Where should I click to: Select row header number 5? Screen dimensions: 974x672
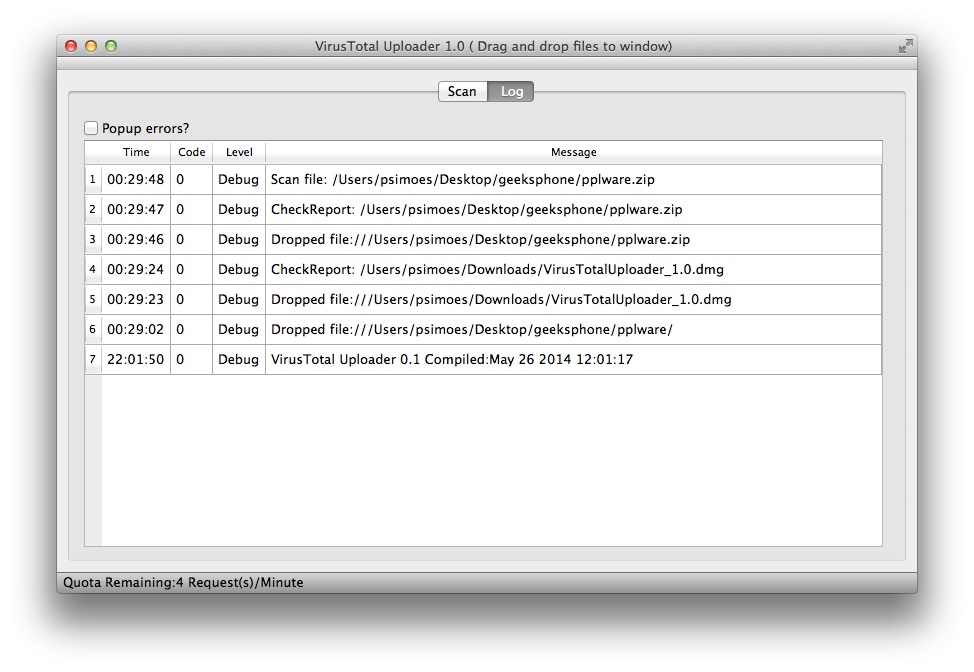(93, 299)
